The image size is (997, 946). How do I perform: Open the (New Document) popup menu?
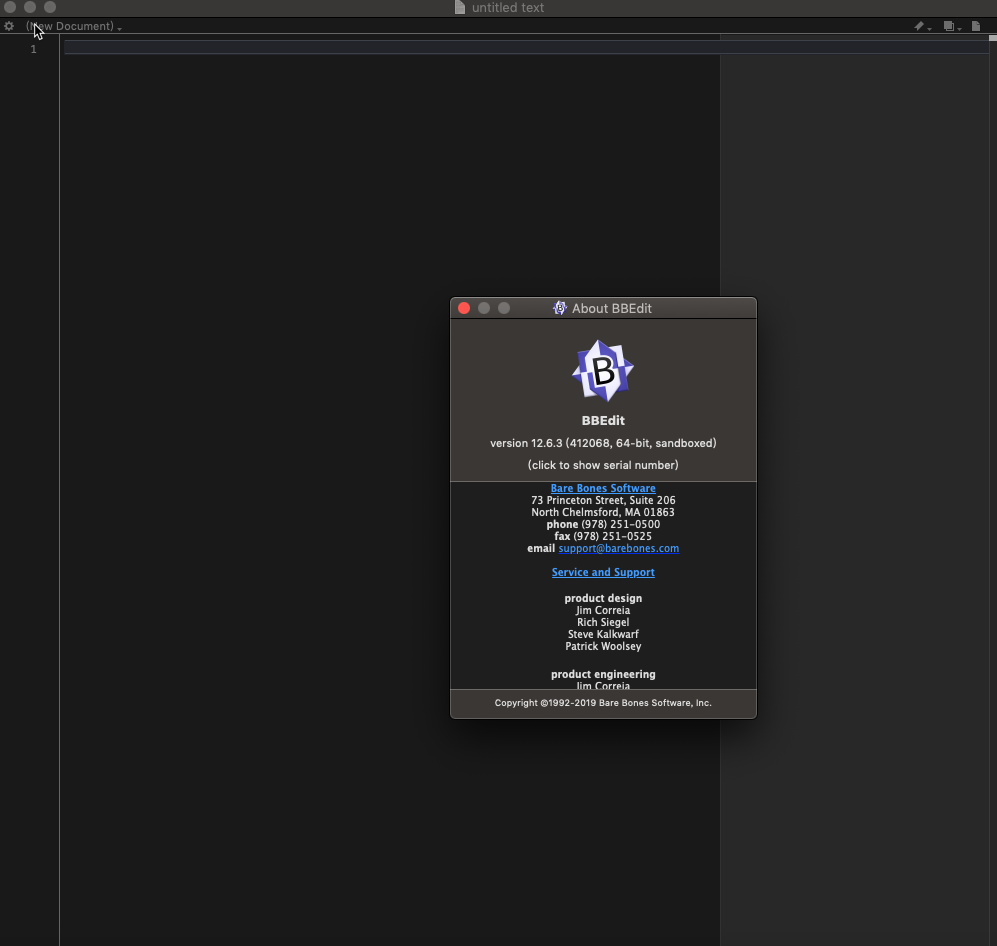pyautogui.click(x=74, y=26)
